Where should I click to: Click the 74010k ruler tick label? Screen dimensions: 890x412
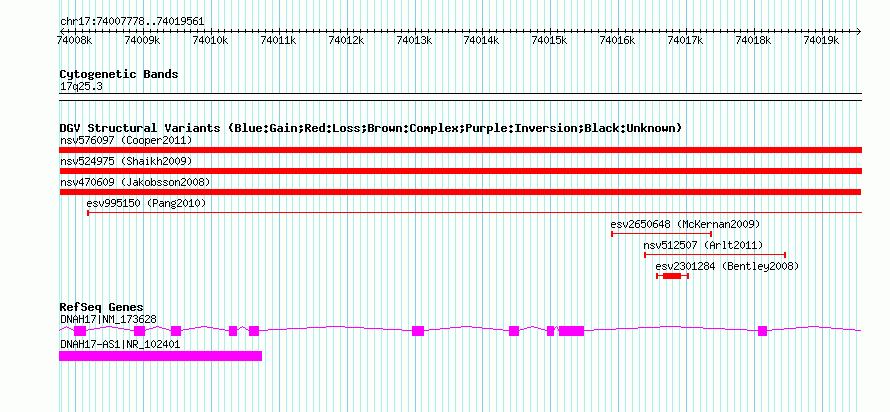tap(211, 40)
